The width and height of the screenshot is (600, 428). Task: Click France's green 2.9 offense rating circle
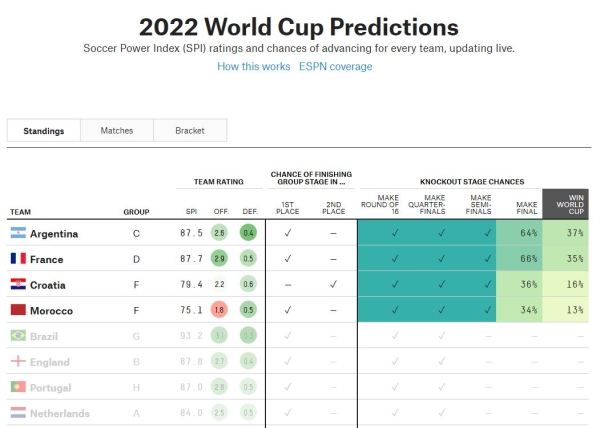pyautogui.click(x=219, y=259)
